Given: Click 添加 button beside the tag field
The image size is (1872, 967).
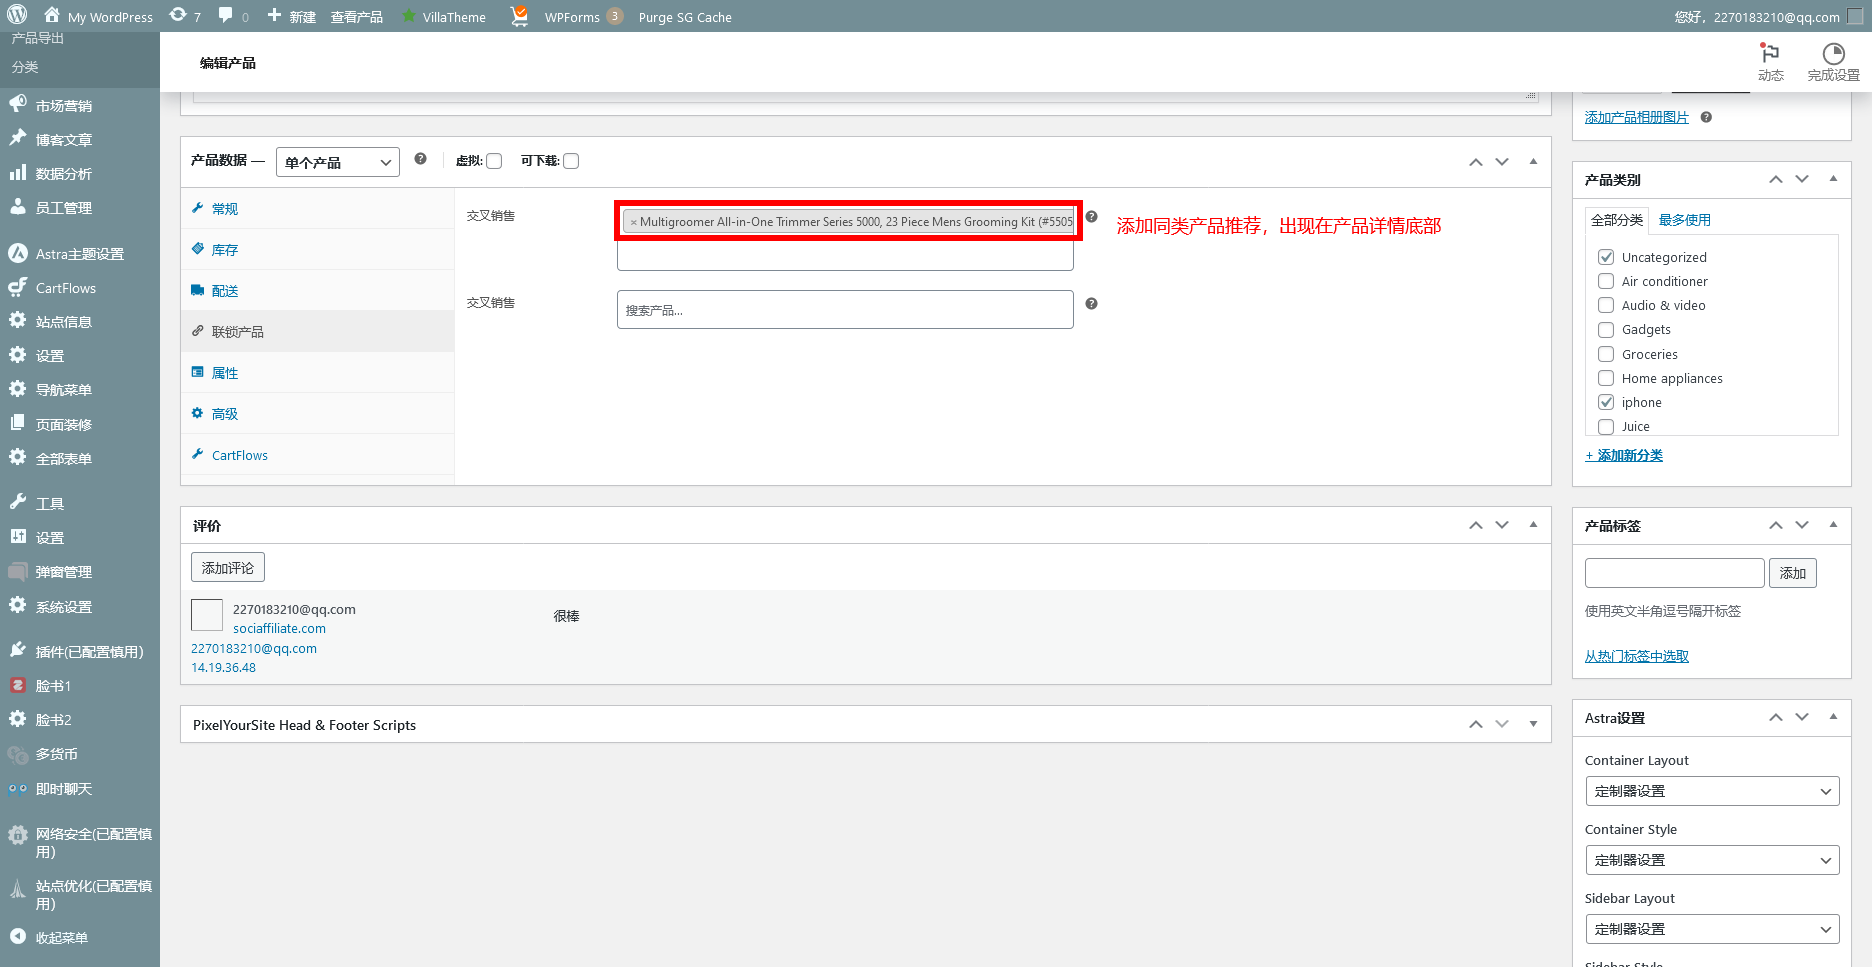Looking at the screenshot, I should [x=1793, y=573].
